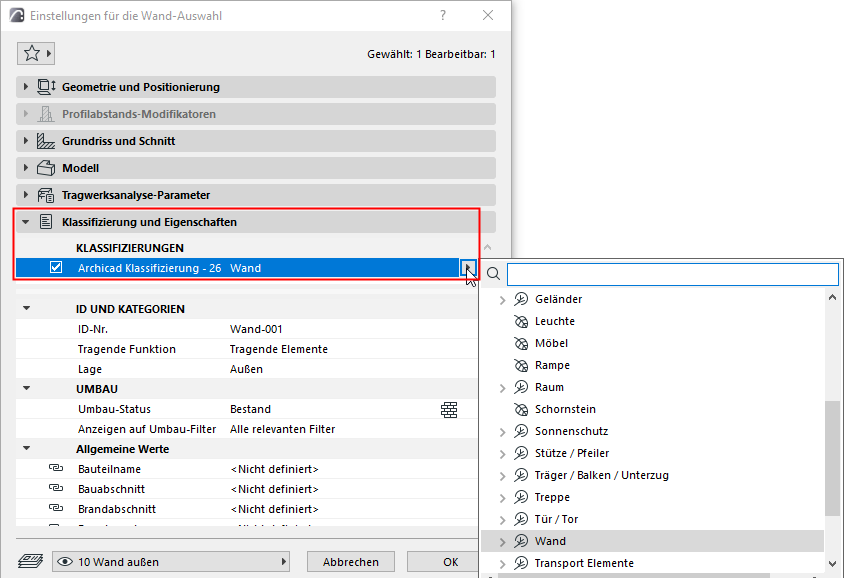844x578 pixels.
Task: Click Alle relevanten Filter value
Action: [282, 428]
